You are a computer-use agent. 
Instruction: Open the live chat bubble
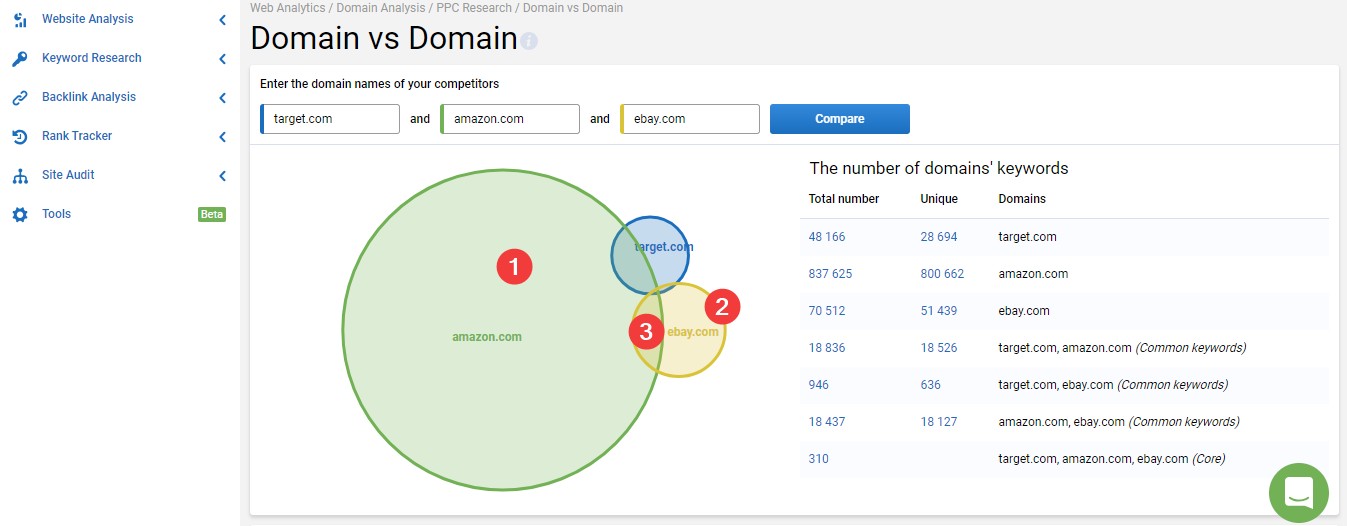[1298, 492]
